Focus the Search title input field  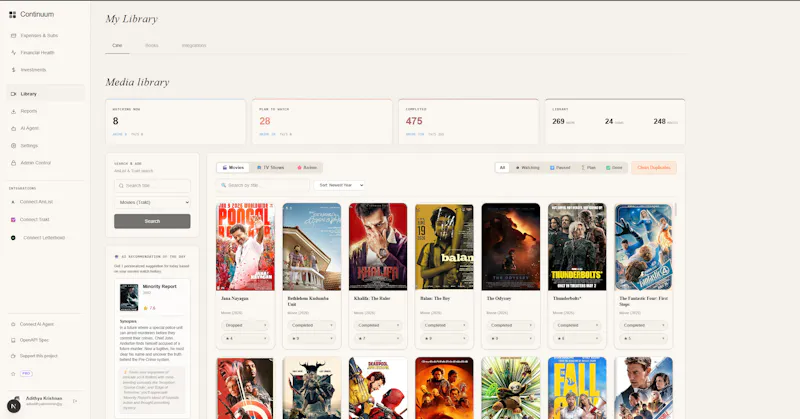point(152,186)
